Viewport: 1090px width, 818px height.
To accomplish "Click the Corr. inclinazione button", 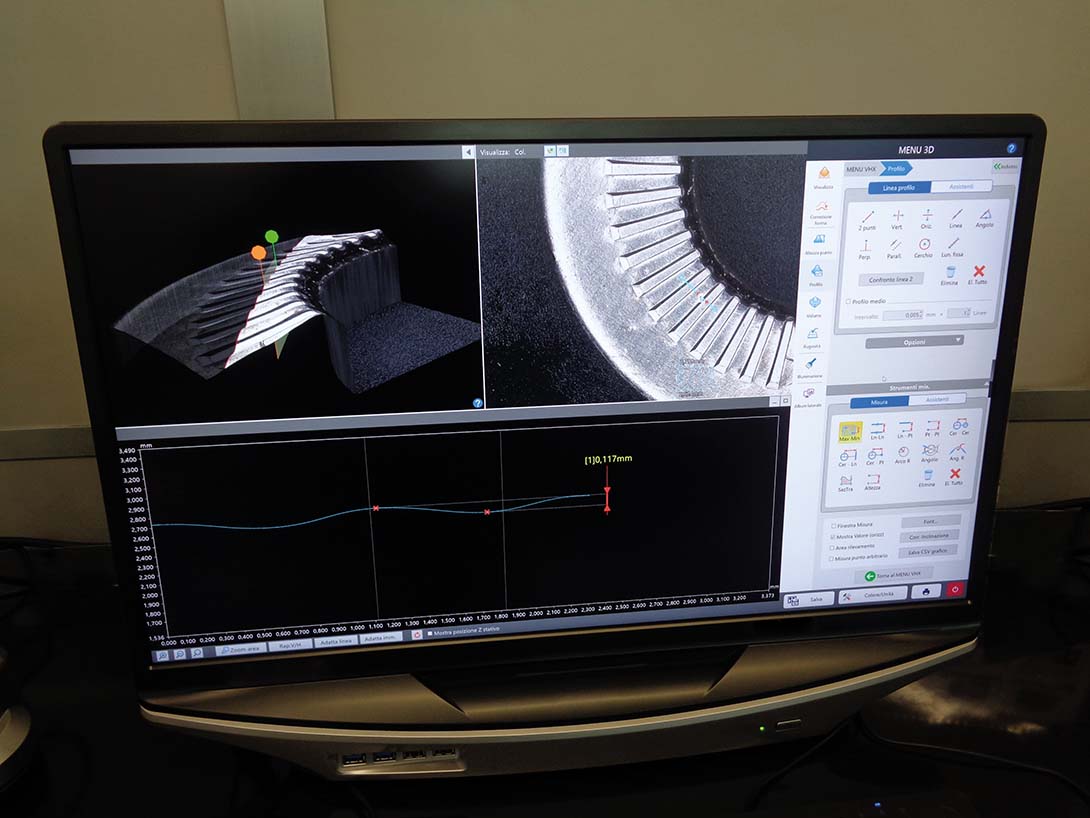I will [929, 537].
